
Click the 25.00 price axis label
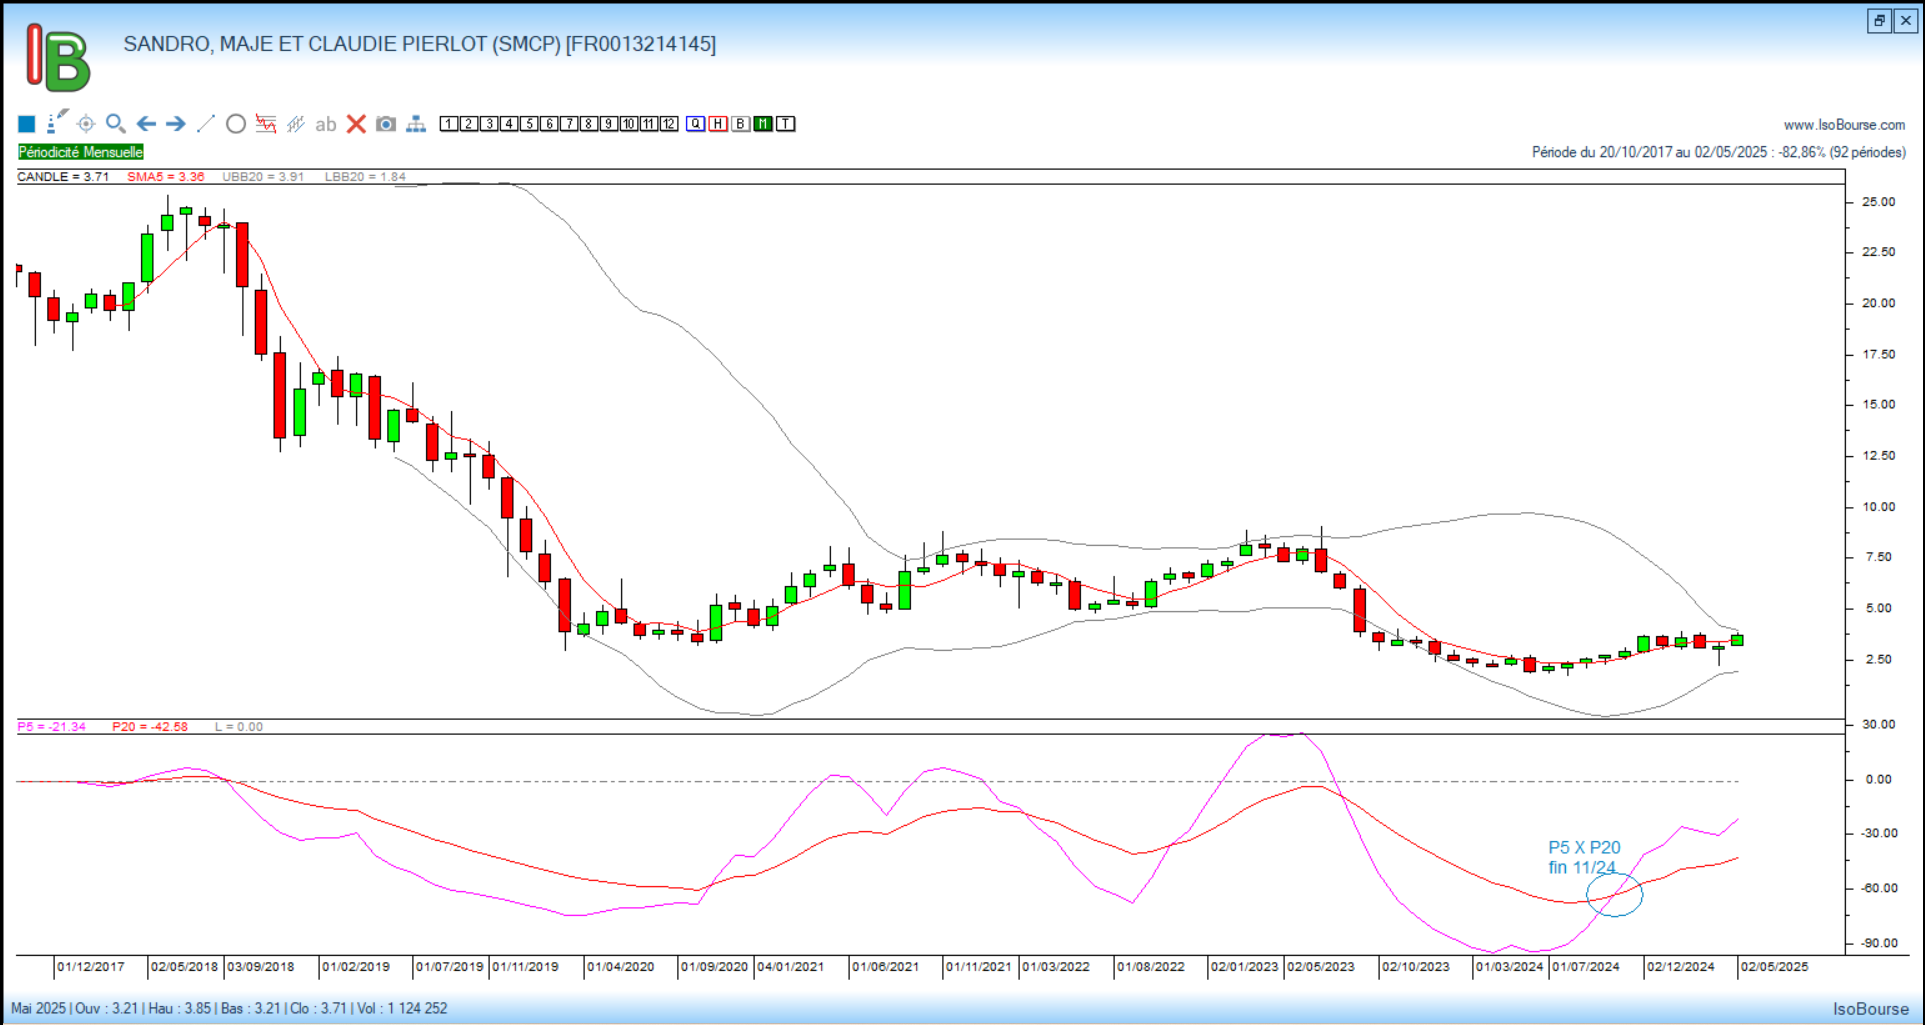(x=1878, y=202)
